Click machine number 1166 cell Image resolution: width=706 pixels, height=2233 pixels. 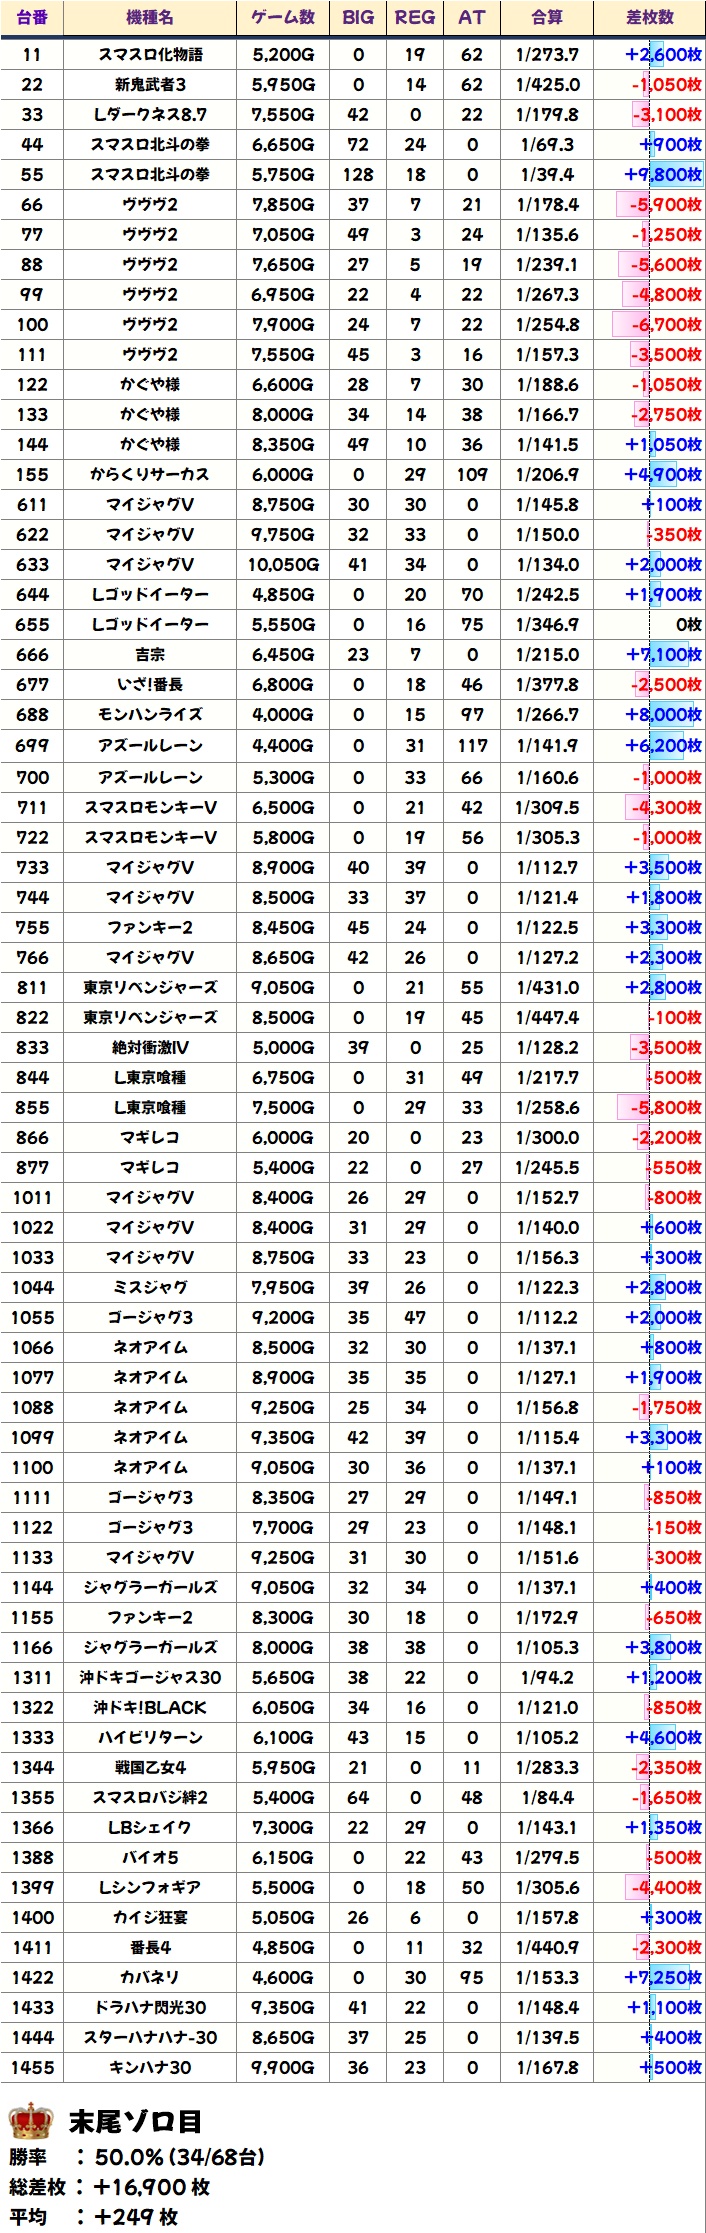[32, 1647]
